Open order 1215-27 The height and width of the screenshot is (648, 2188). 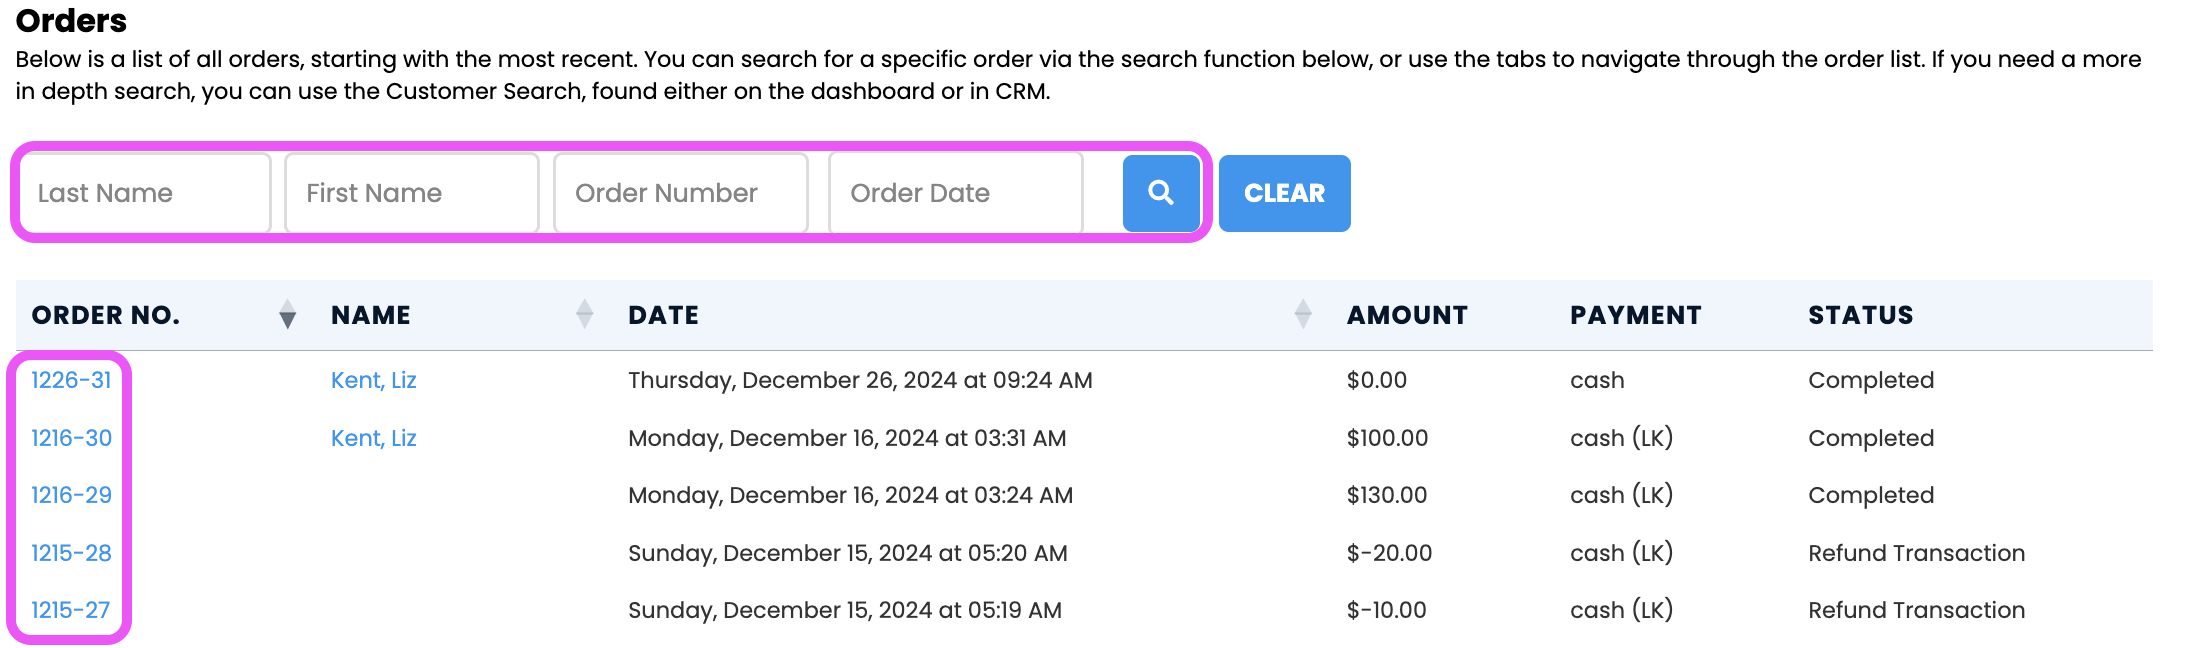click(70, 610)
